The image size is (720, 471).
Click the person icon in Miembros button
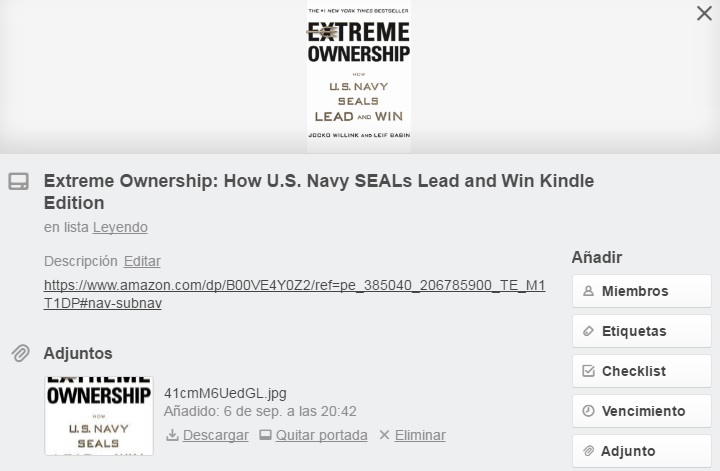click(x=588, y=291)
